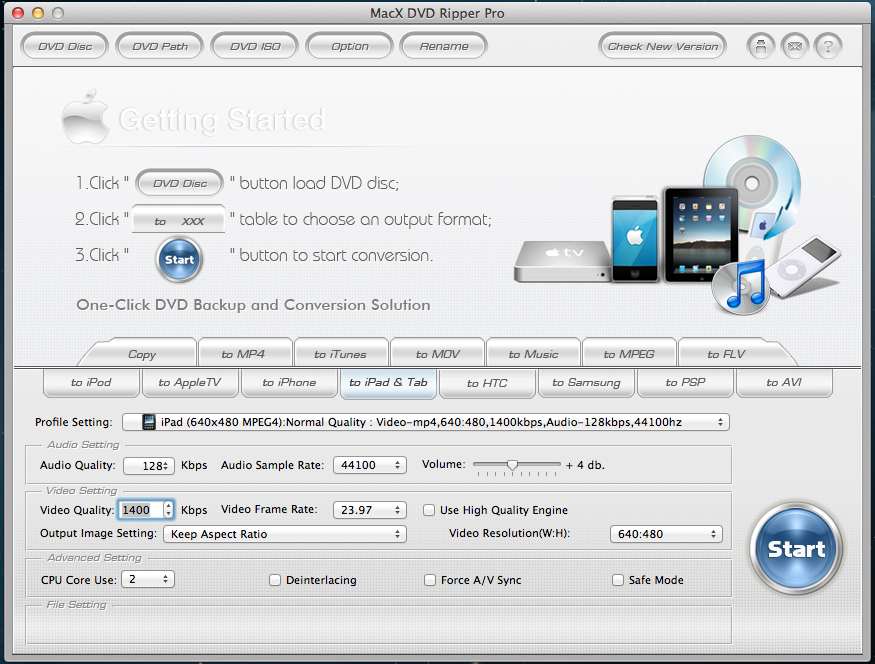This screenshot has width=875, height=664.
Task: Click the iPad device image
Action: click(701, 234)
